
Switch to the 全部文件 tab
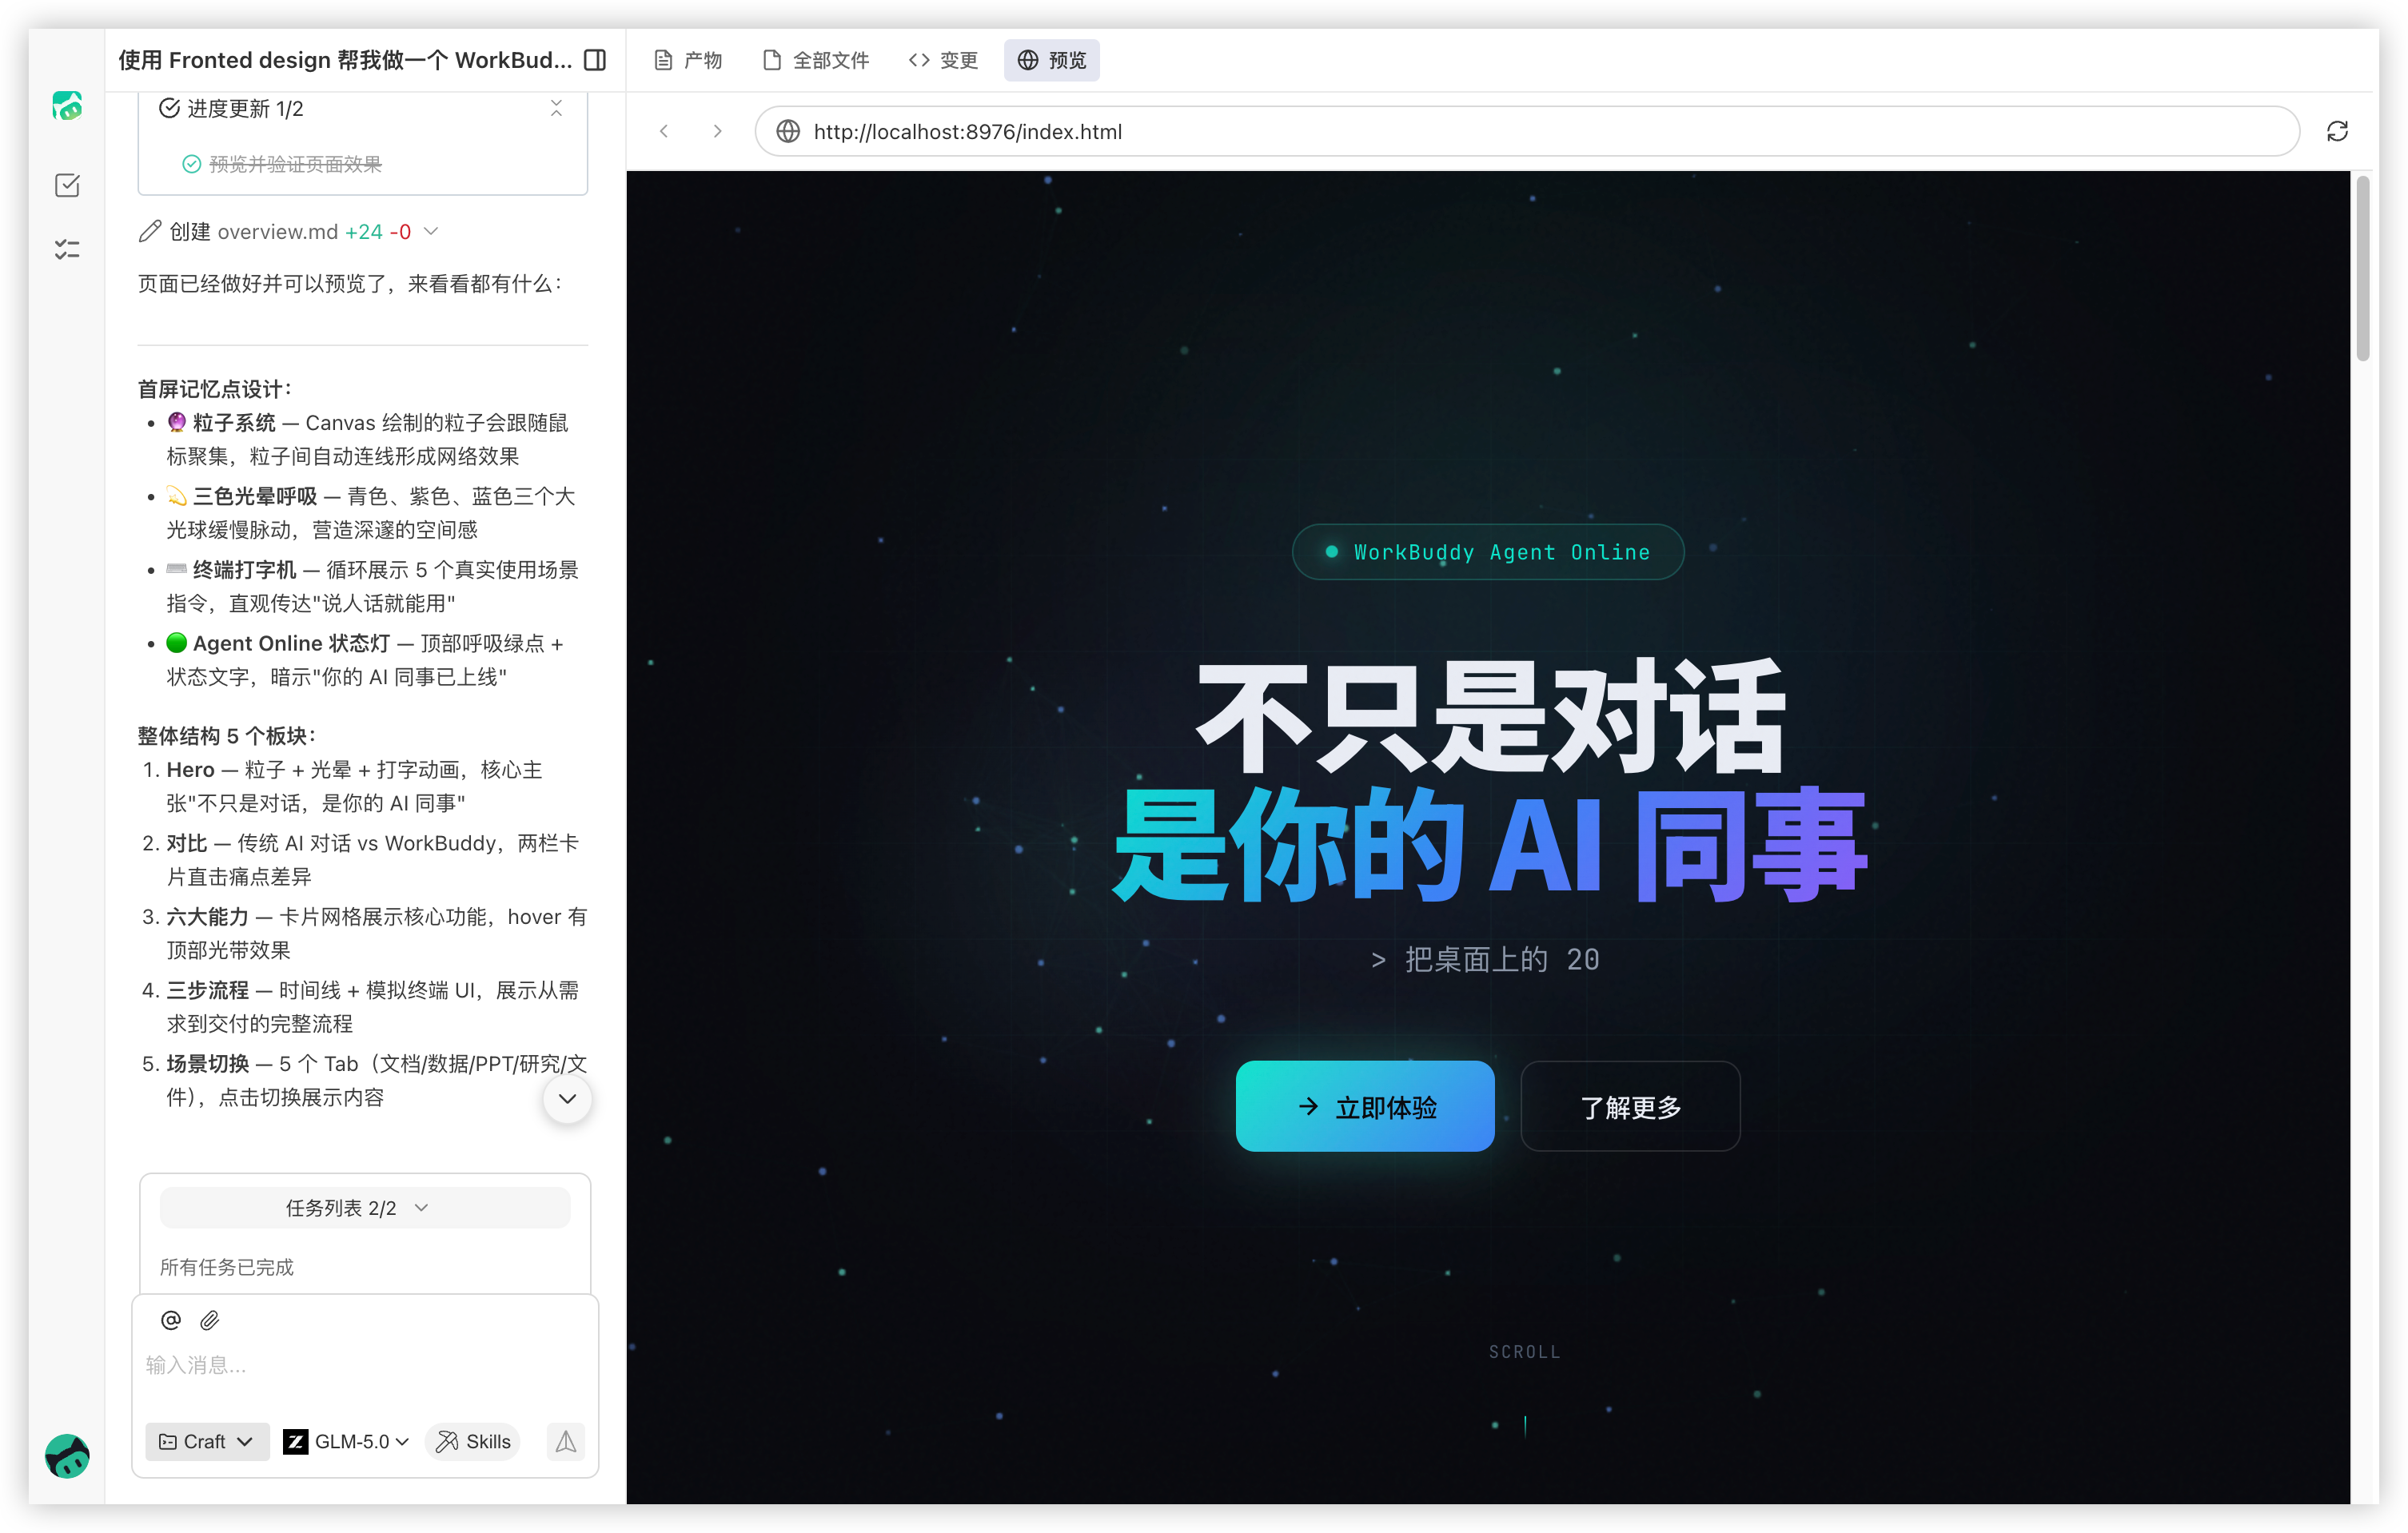tap(816, 60)
